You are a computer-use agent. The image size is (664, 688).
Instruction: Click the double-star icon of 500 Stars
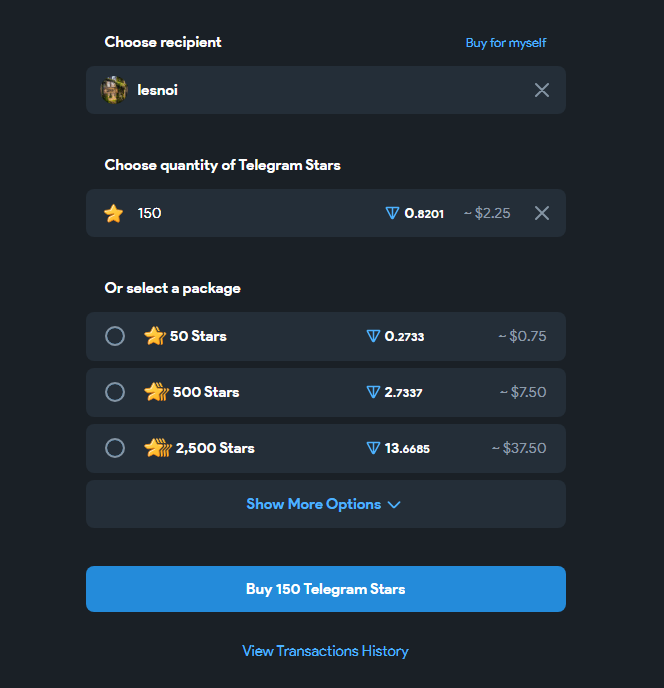156,392
